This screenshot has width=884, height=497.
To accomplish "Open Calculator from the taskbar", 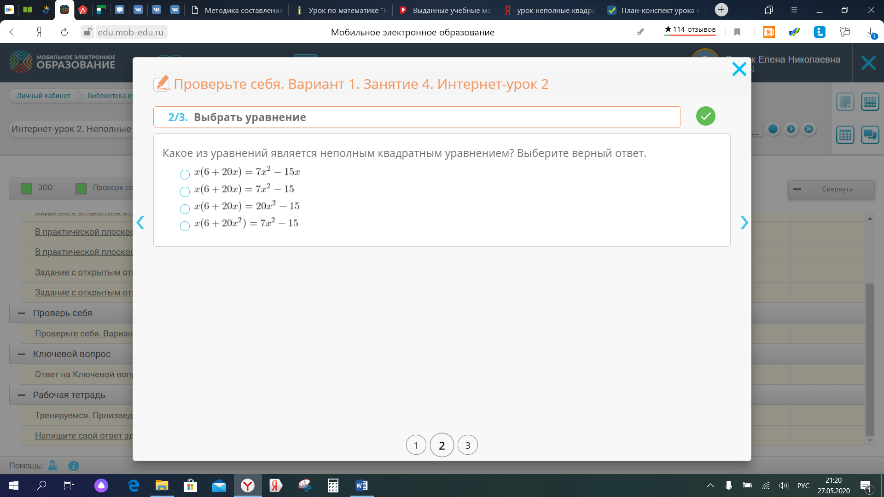I will (x=333, y=485).
